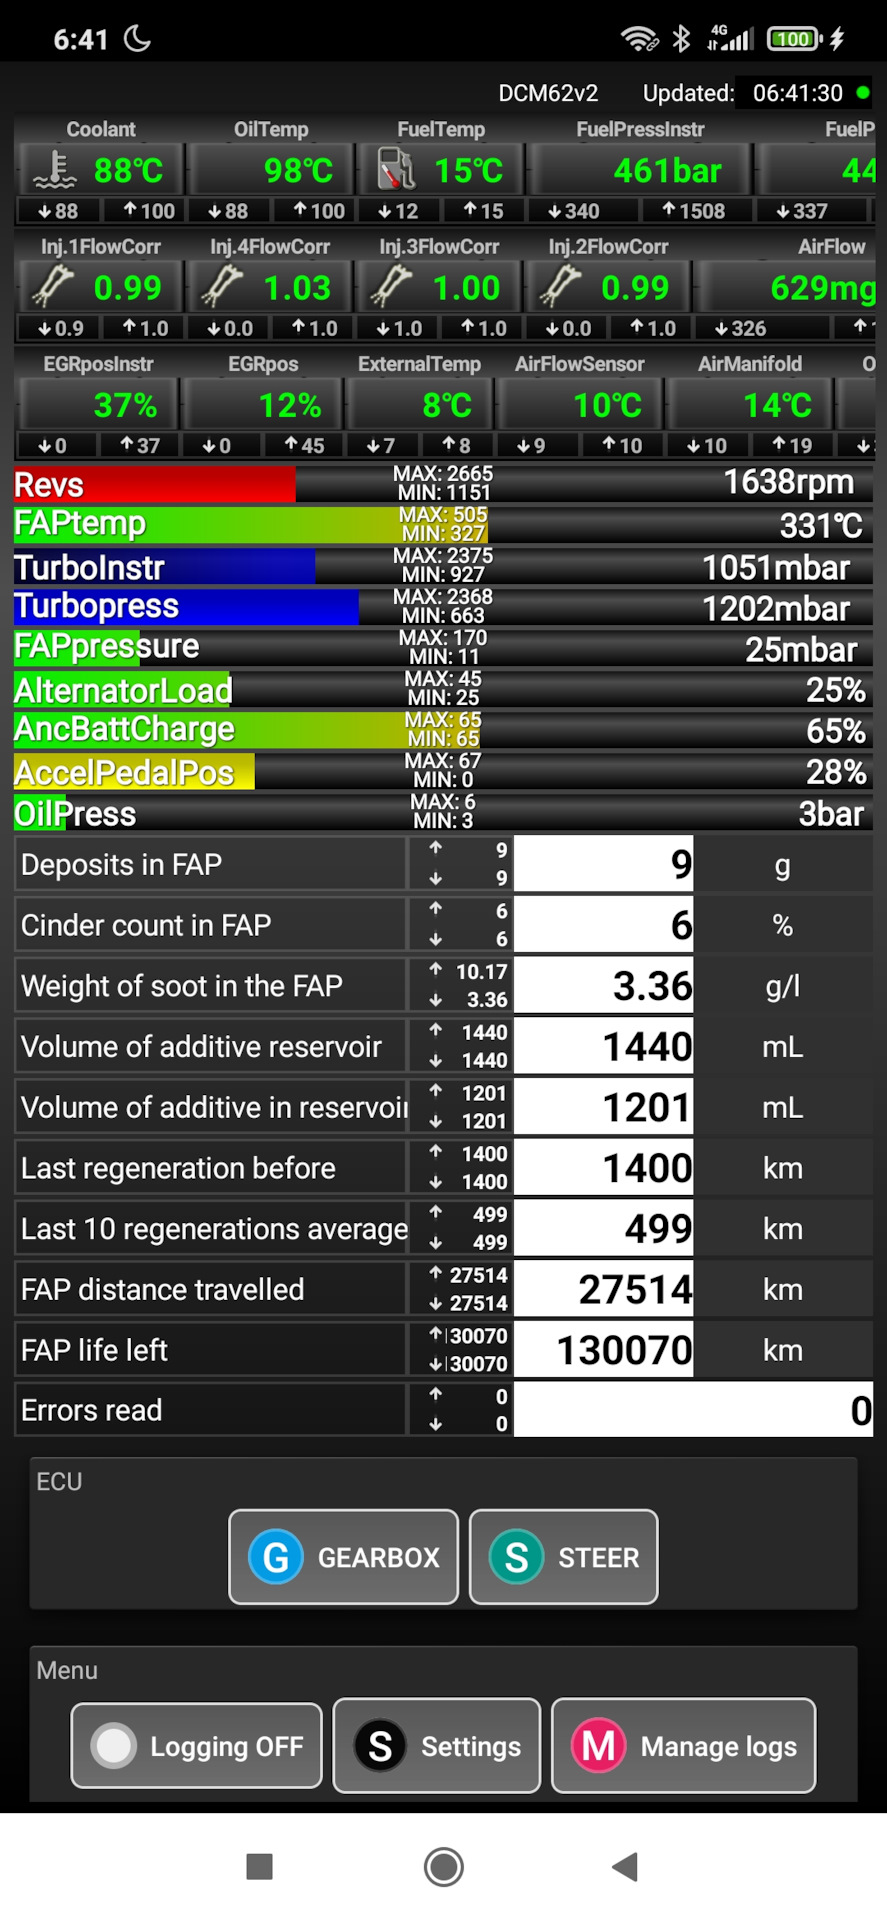Viewport: 887px width, 1920px height.
Task: Tap the AirManifold 14°C value
Action: pyautogui.click(x=777, y=405)
